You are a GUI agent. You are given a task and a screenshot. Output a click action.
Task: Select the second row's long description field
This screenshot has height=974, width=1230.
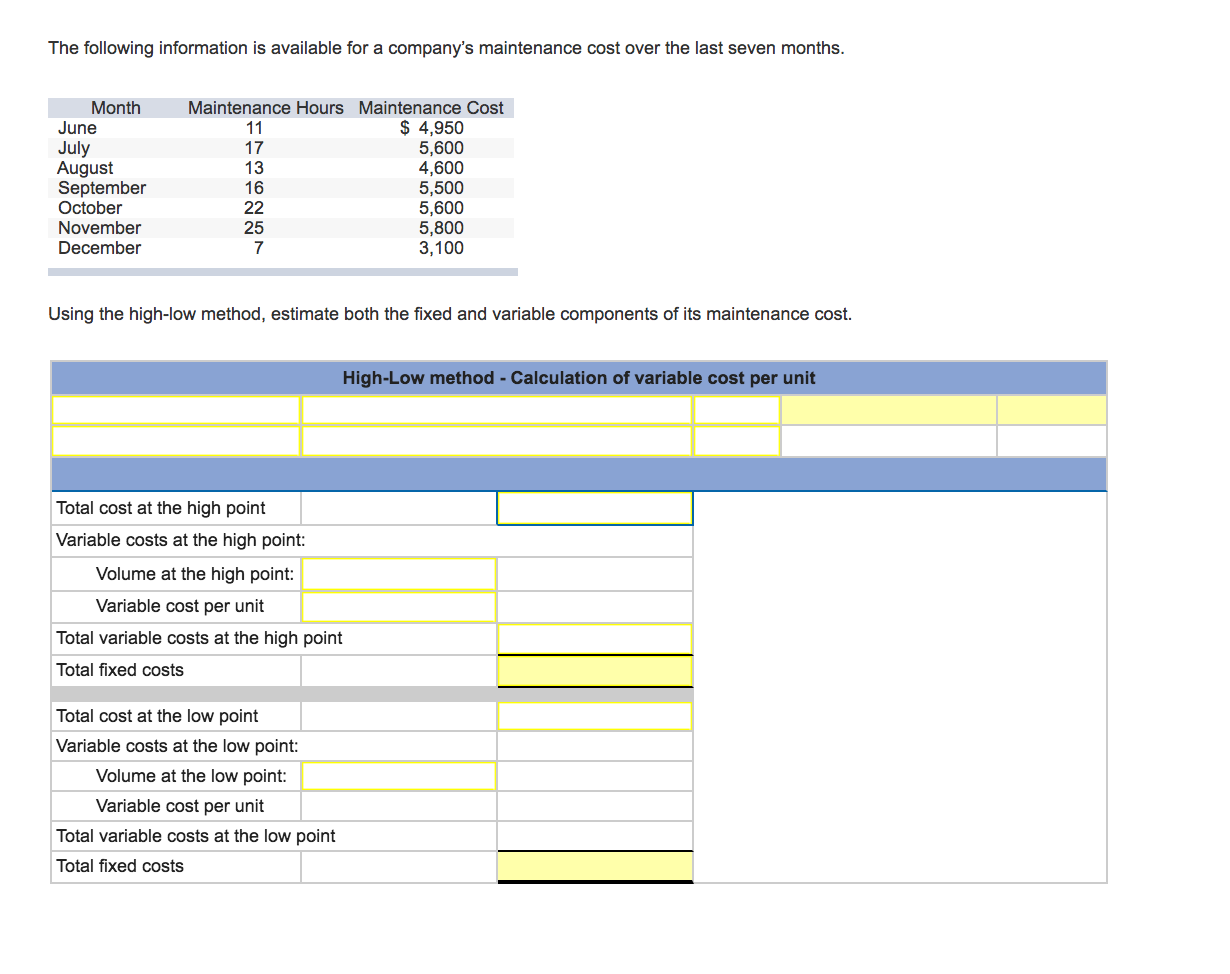pyautogui.click(x=495, y=440)
